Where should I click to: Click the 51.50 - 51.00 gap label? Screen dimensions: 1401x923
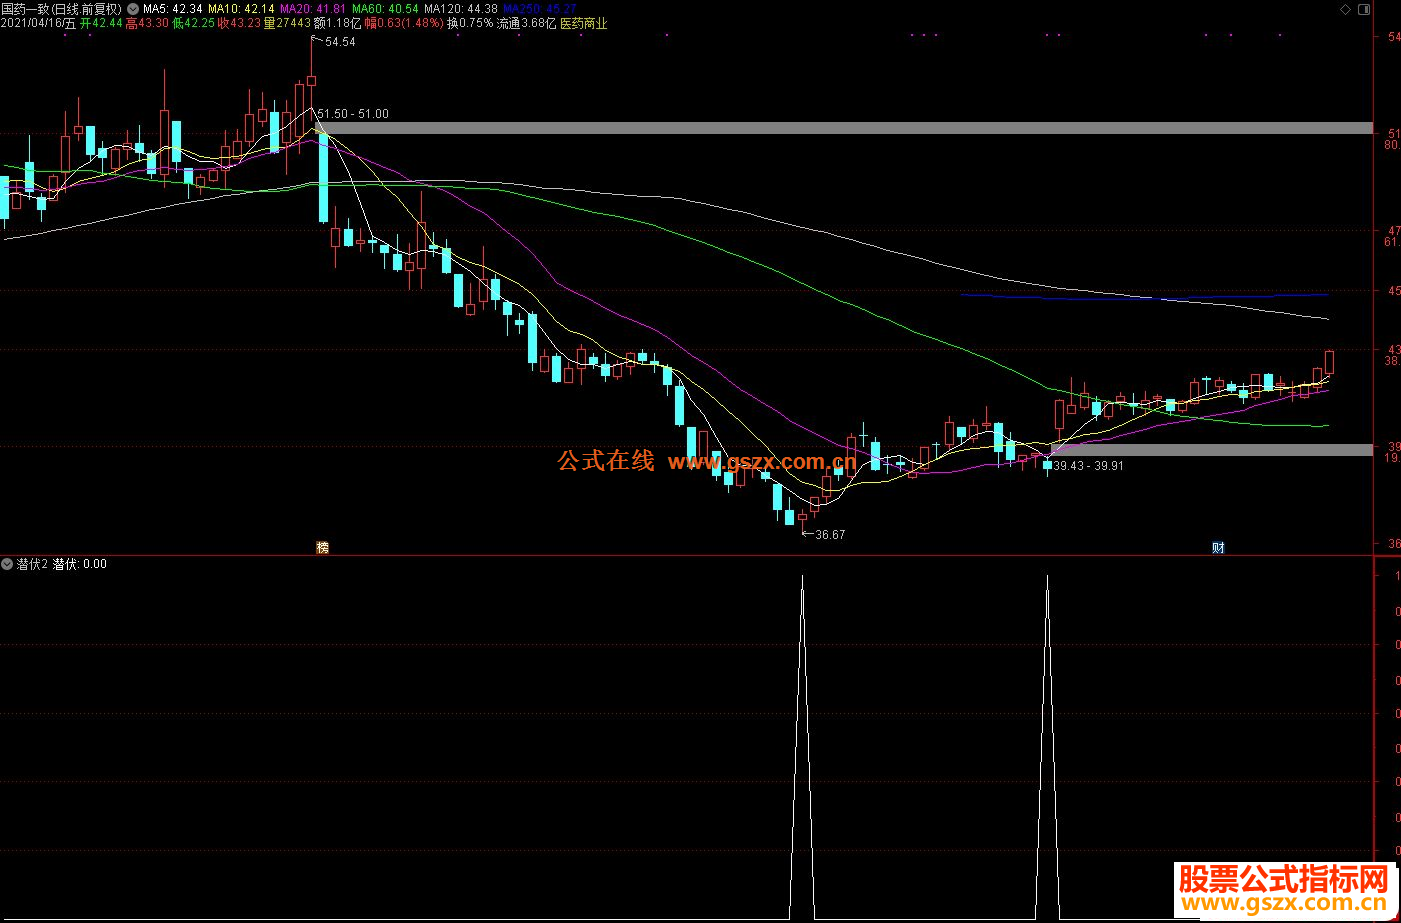tap(353, 114)
